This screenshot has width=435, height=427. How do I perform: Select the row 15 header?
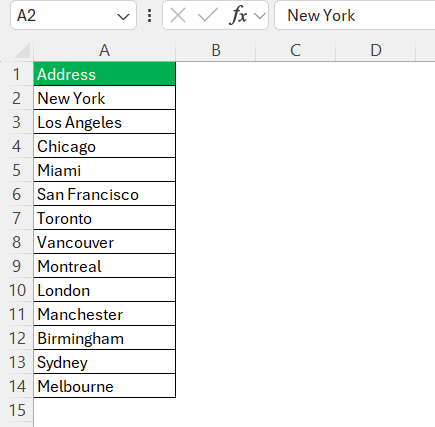[17, 410]
